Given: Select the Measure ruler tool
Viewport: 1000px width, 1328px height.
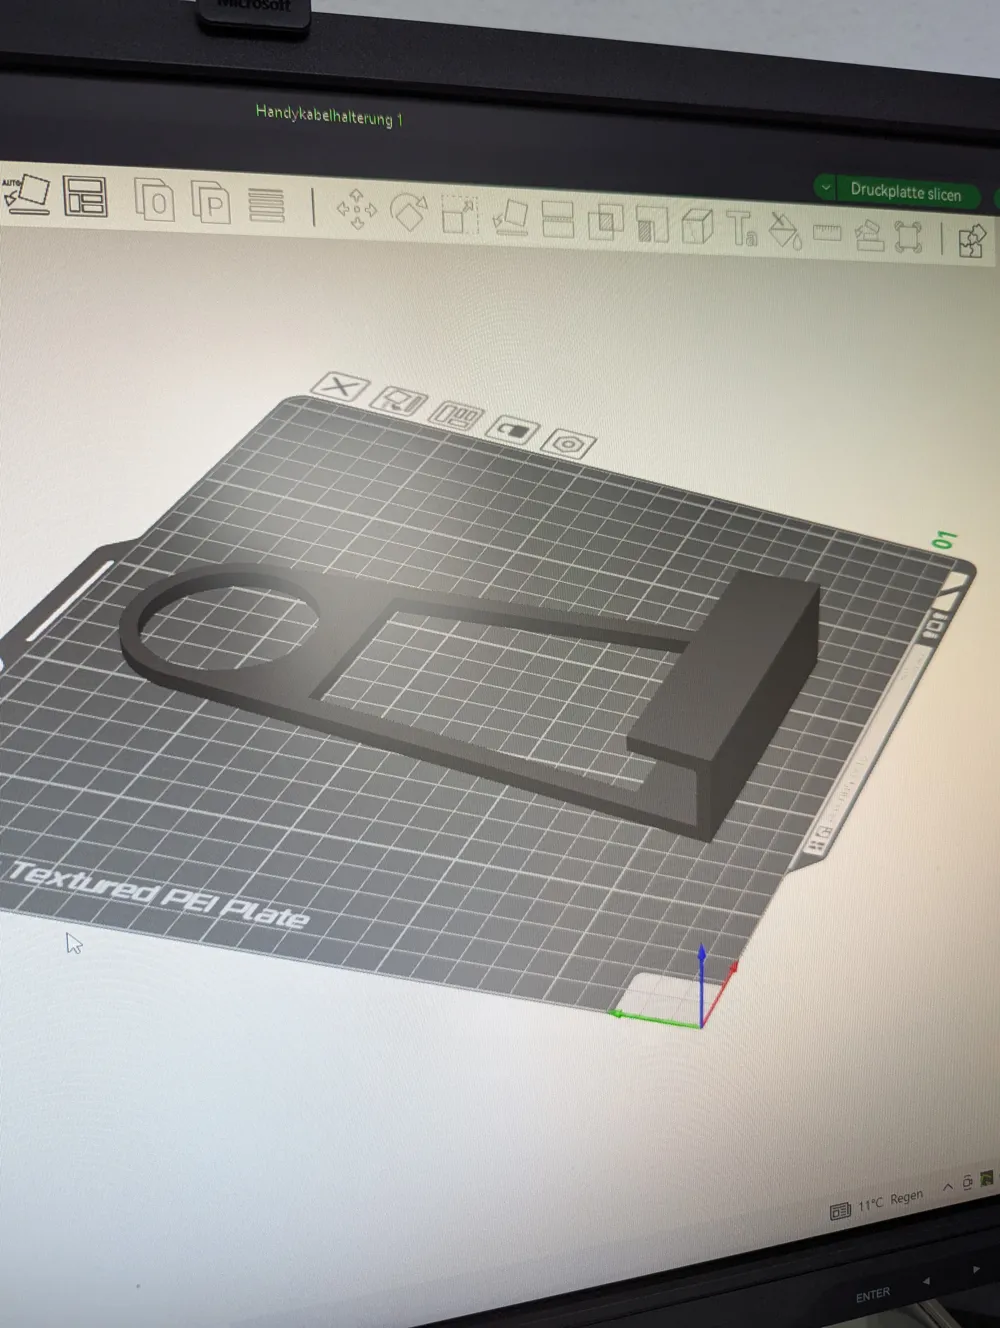Looking at the screenshot, I should (827, 233).
